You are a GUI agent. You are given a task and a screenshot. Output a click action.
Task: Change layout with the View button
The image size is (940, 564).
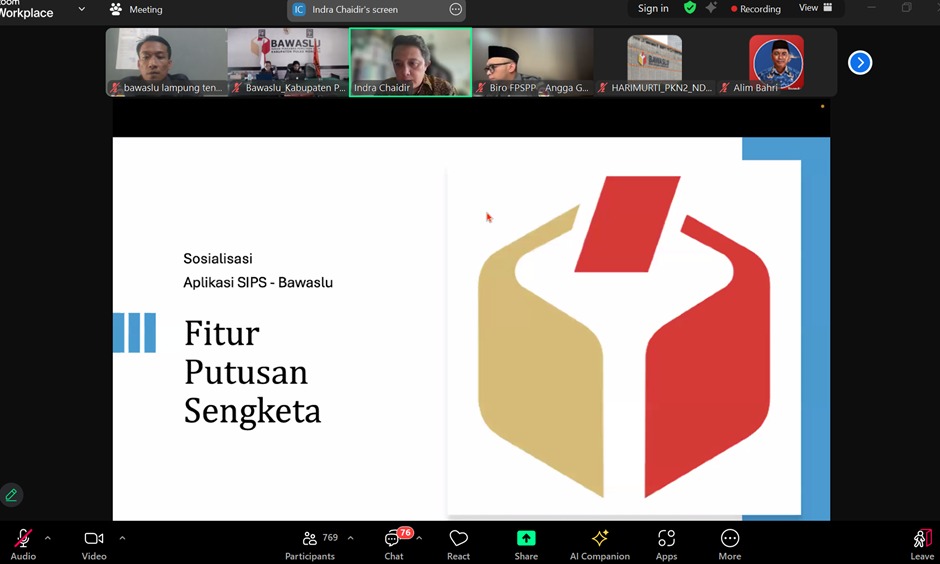point(815,8)
